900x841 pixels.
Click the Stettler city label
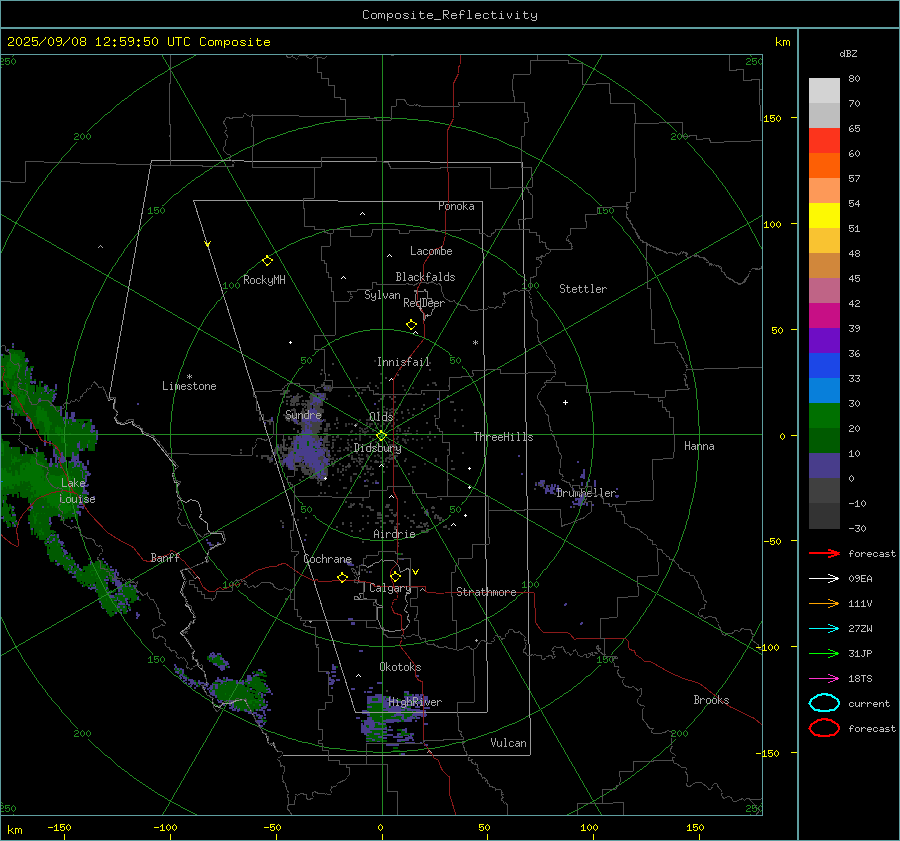point(583,289)
